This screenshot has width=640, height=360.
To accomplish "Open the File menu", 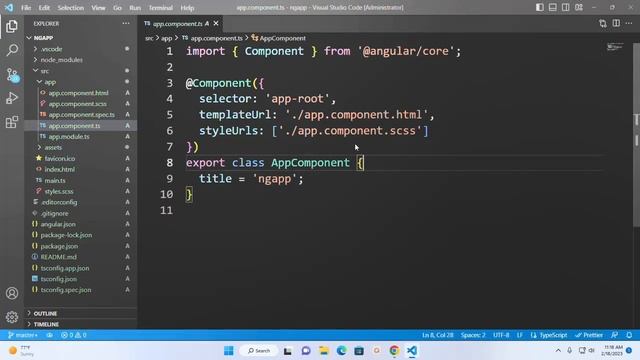I will tap(26, 8).
